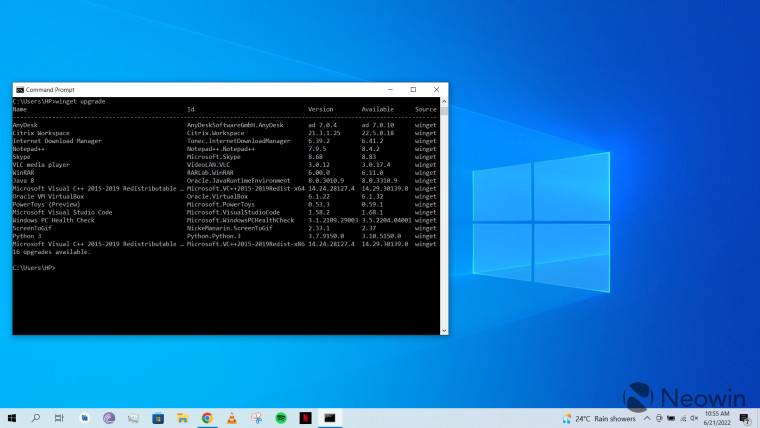Maximize the Command Prompt window
This screenshot has height=428, width=760.
pyautogui.click(x=413, y=89)
